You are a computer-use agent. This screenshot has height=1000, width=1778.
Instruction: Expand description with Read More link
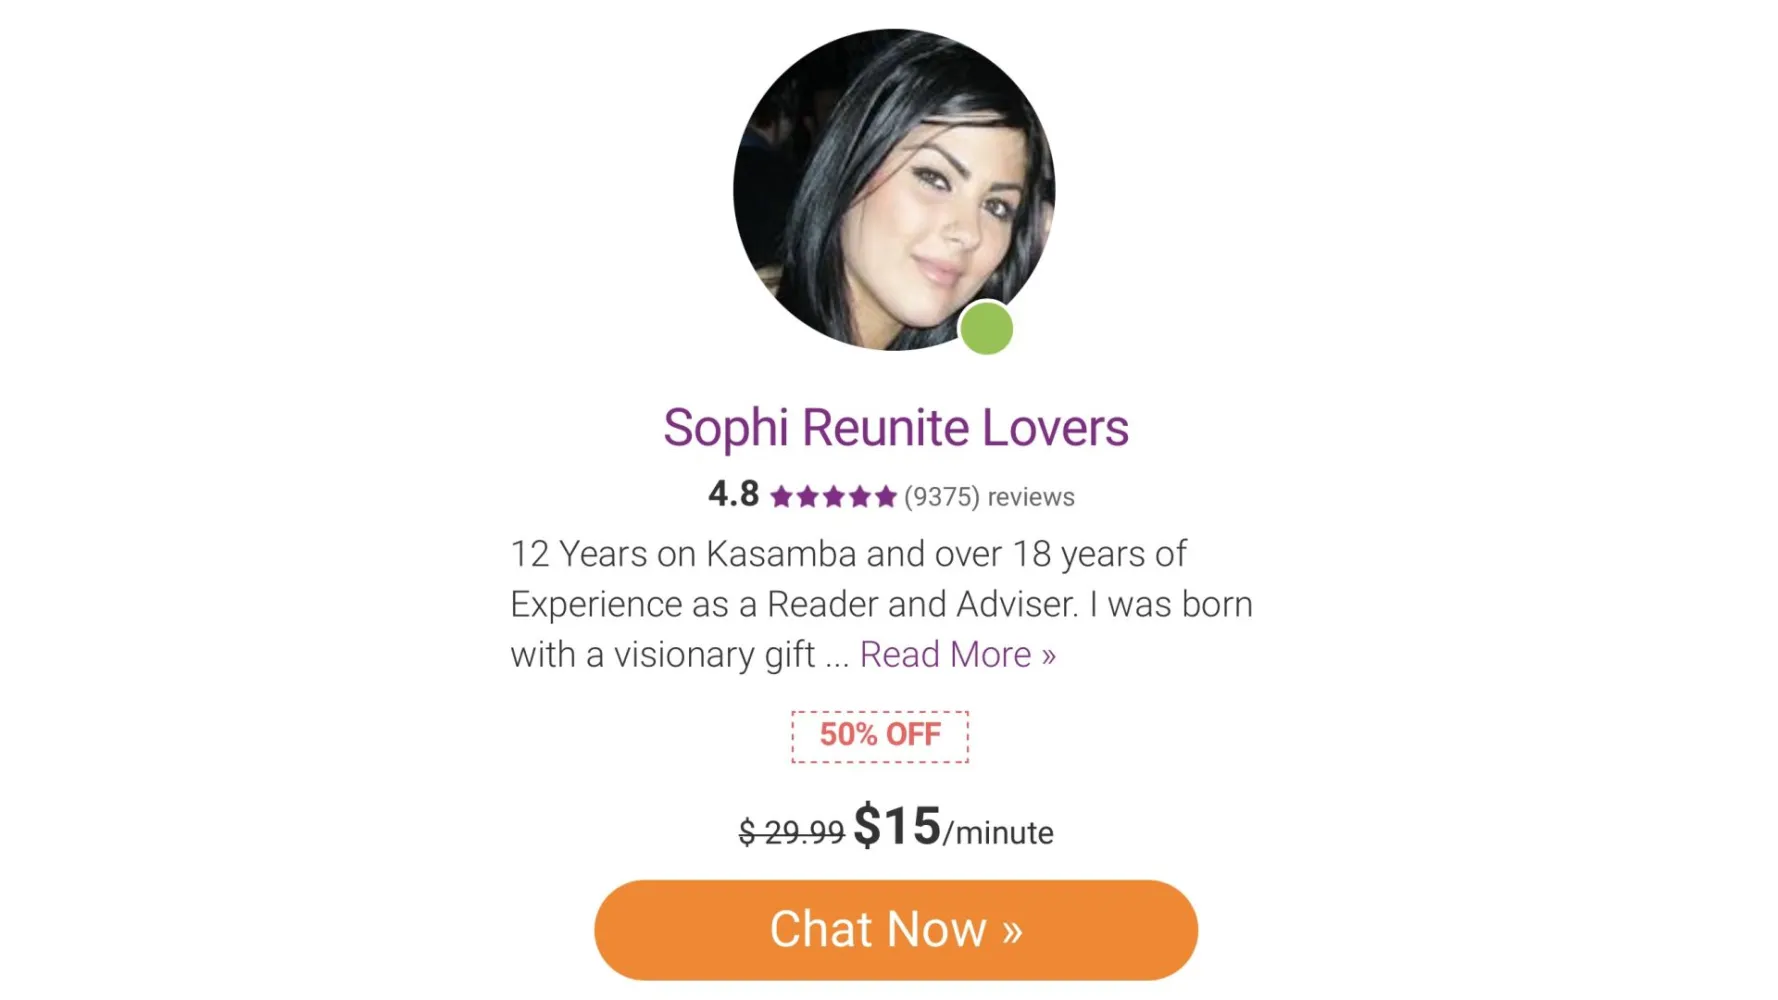coord(957,655)
